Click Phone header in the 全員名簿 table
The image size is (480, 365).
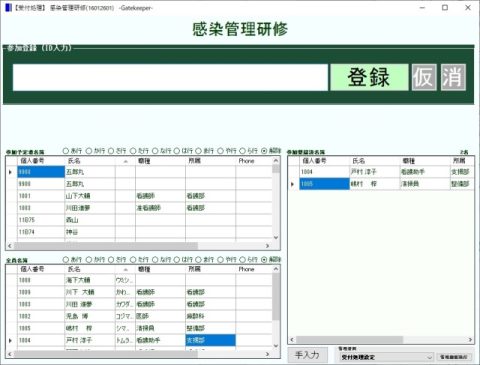254,269
